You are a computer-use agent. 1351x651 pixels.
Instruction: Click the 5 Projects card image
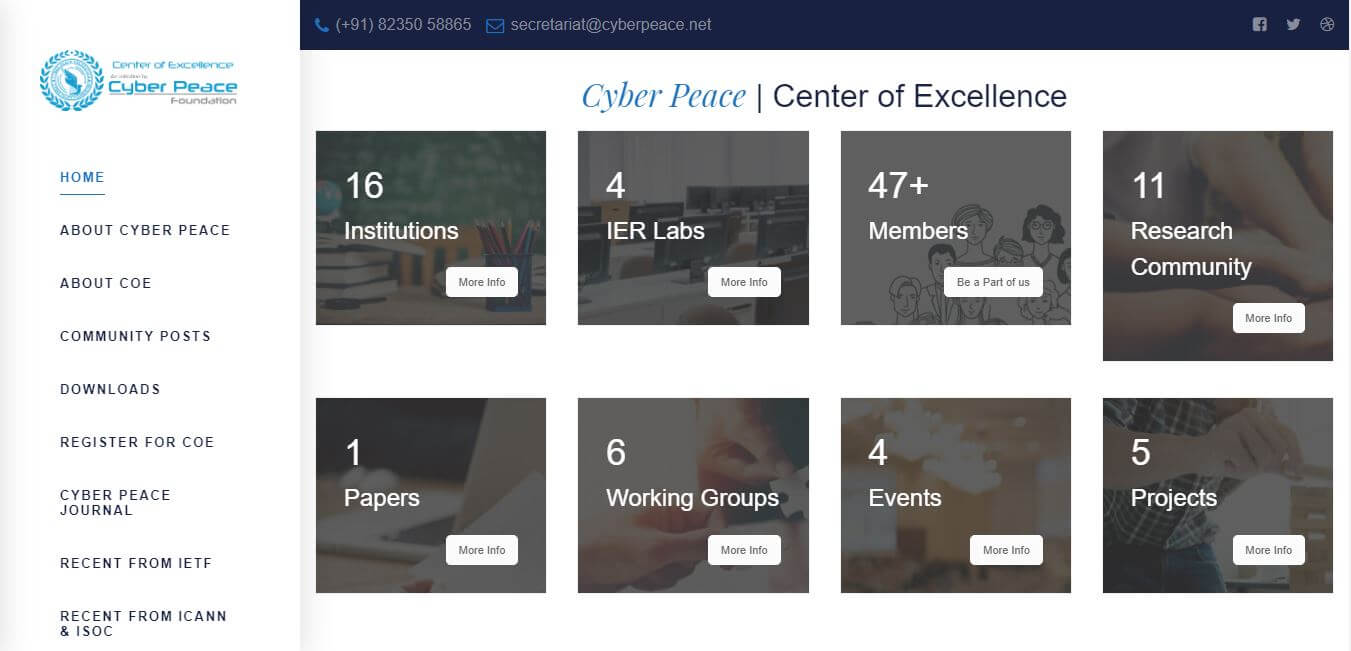click(x=1218, y=496)
